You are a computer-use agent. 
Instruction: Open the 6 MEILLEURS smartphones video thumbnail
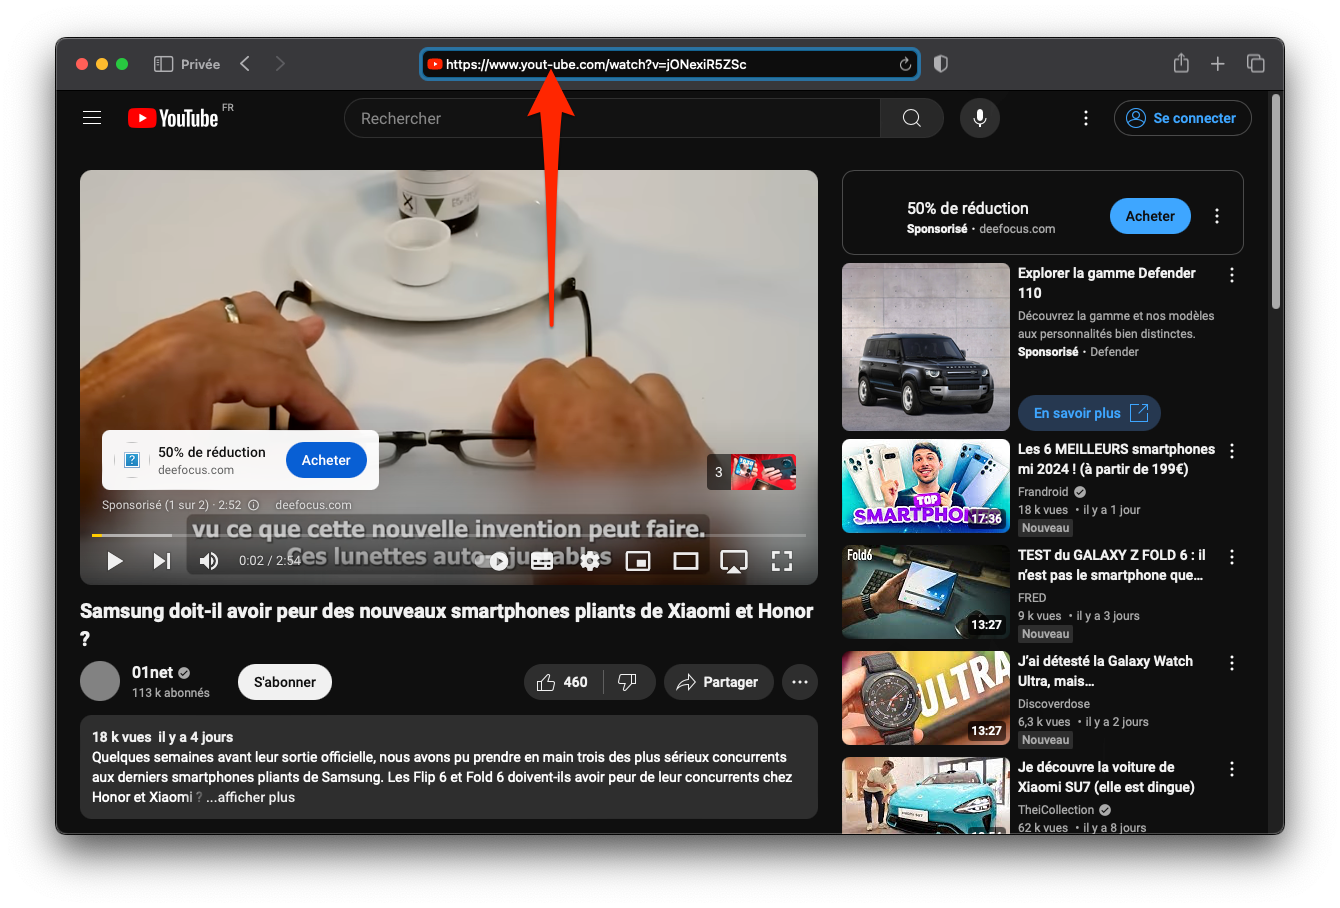(x=926, y=486)
